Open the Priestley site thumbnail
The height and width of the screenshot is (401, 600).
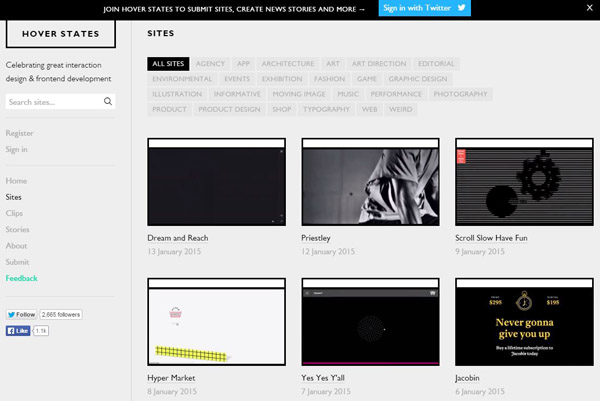370,183
